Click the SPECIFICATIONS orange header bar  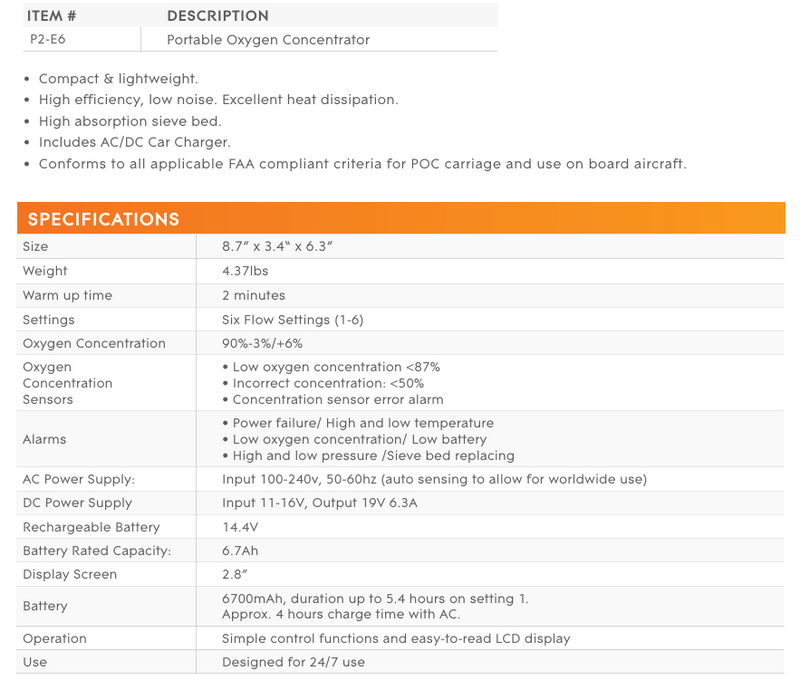click(x=401, y=218)
